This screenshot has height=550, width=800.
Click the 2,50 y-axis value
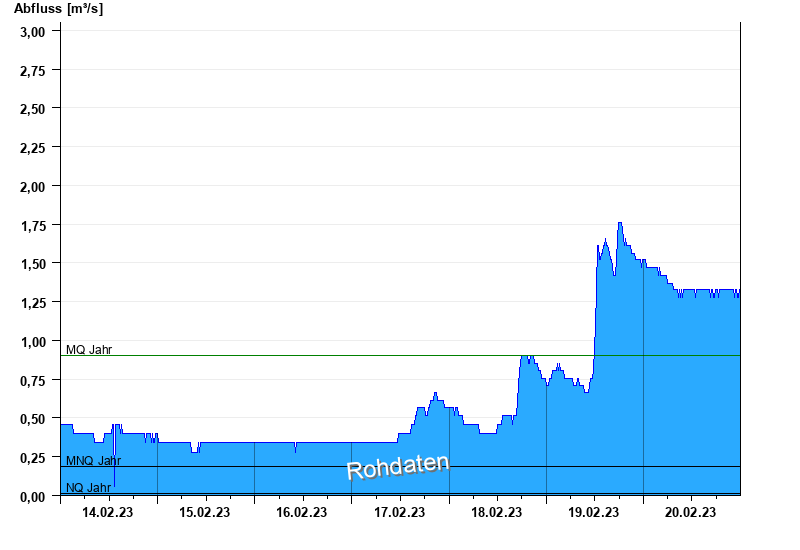pos(33,109)
